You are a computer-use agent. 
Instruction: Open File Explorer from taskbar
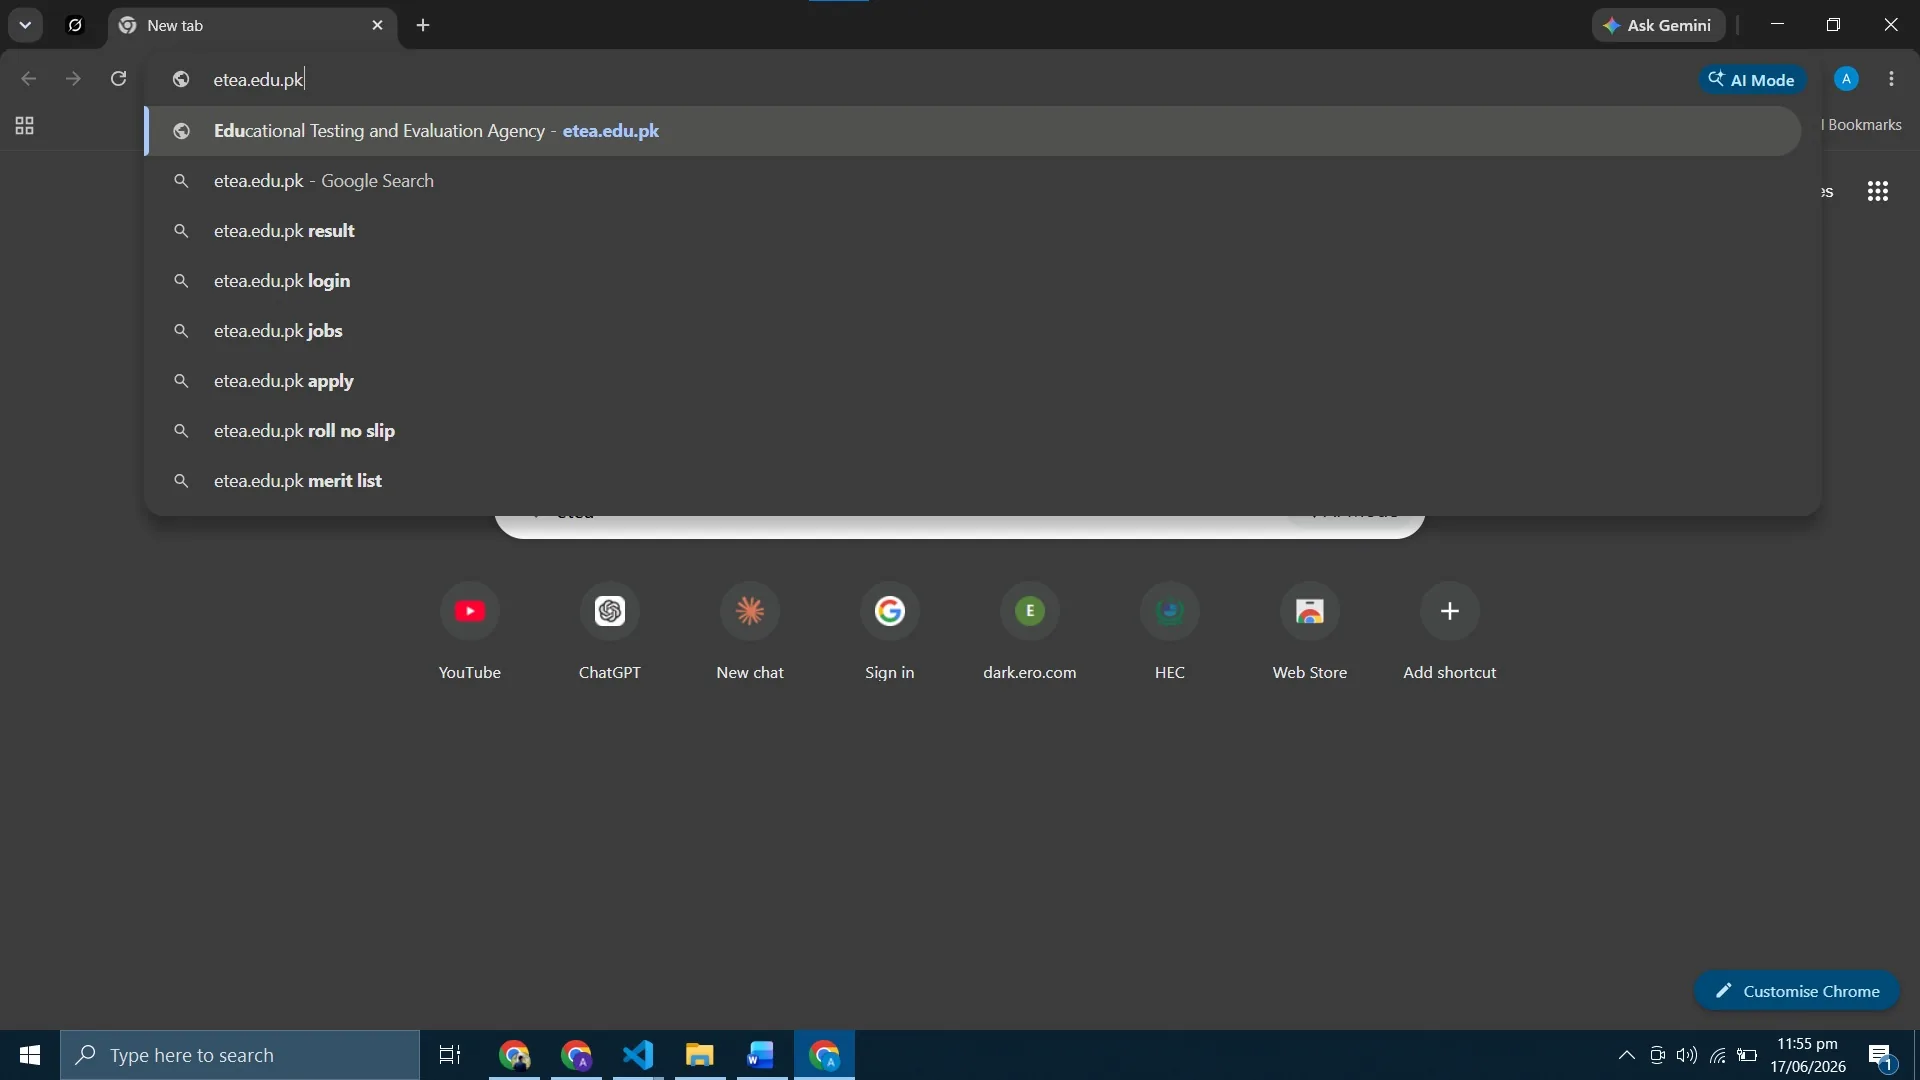(699, 1055)
